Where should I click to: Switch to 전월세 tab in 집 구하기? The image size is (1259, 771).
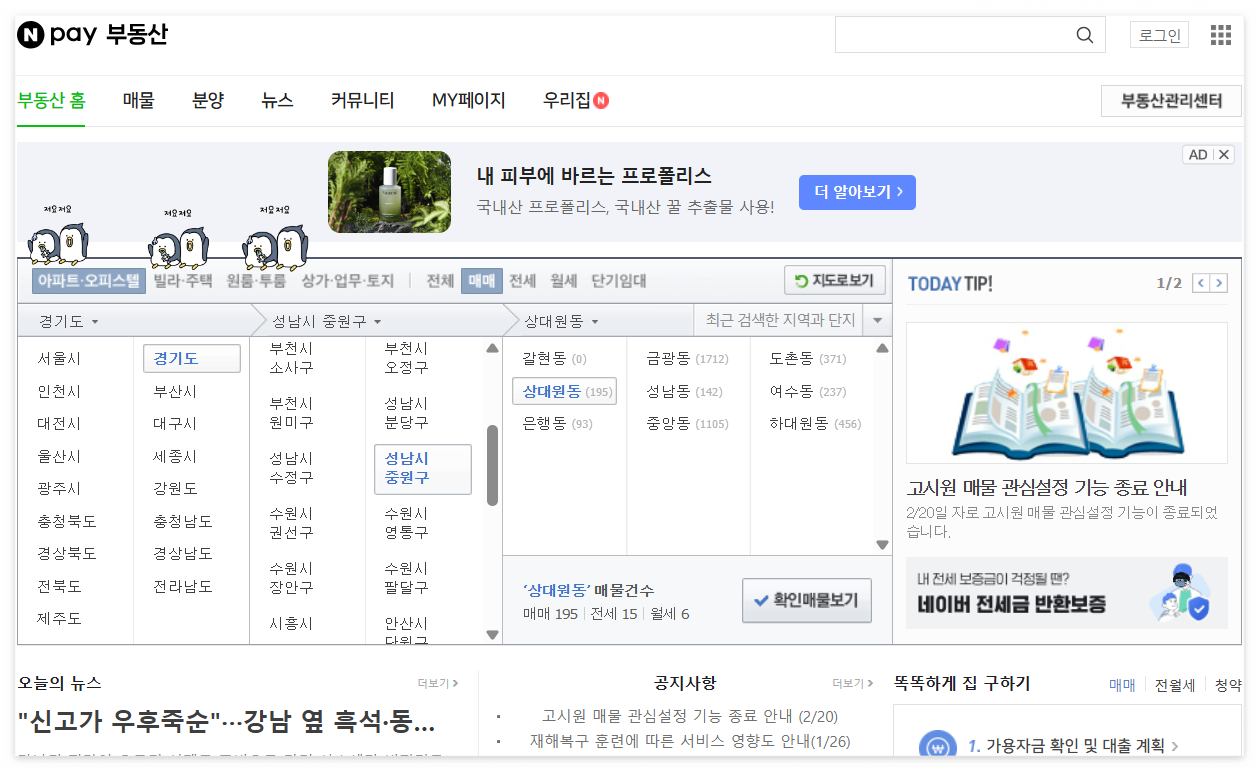point(1175,685)
